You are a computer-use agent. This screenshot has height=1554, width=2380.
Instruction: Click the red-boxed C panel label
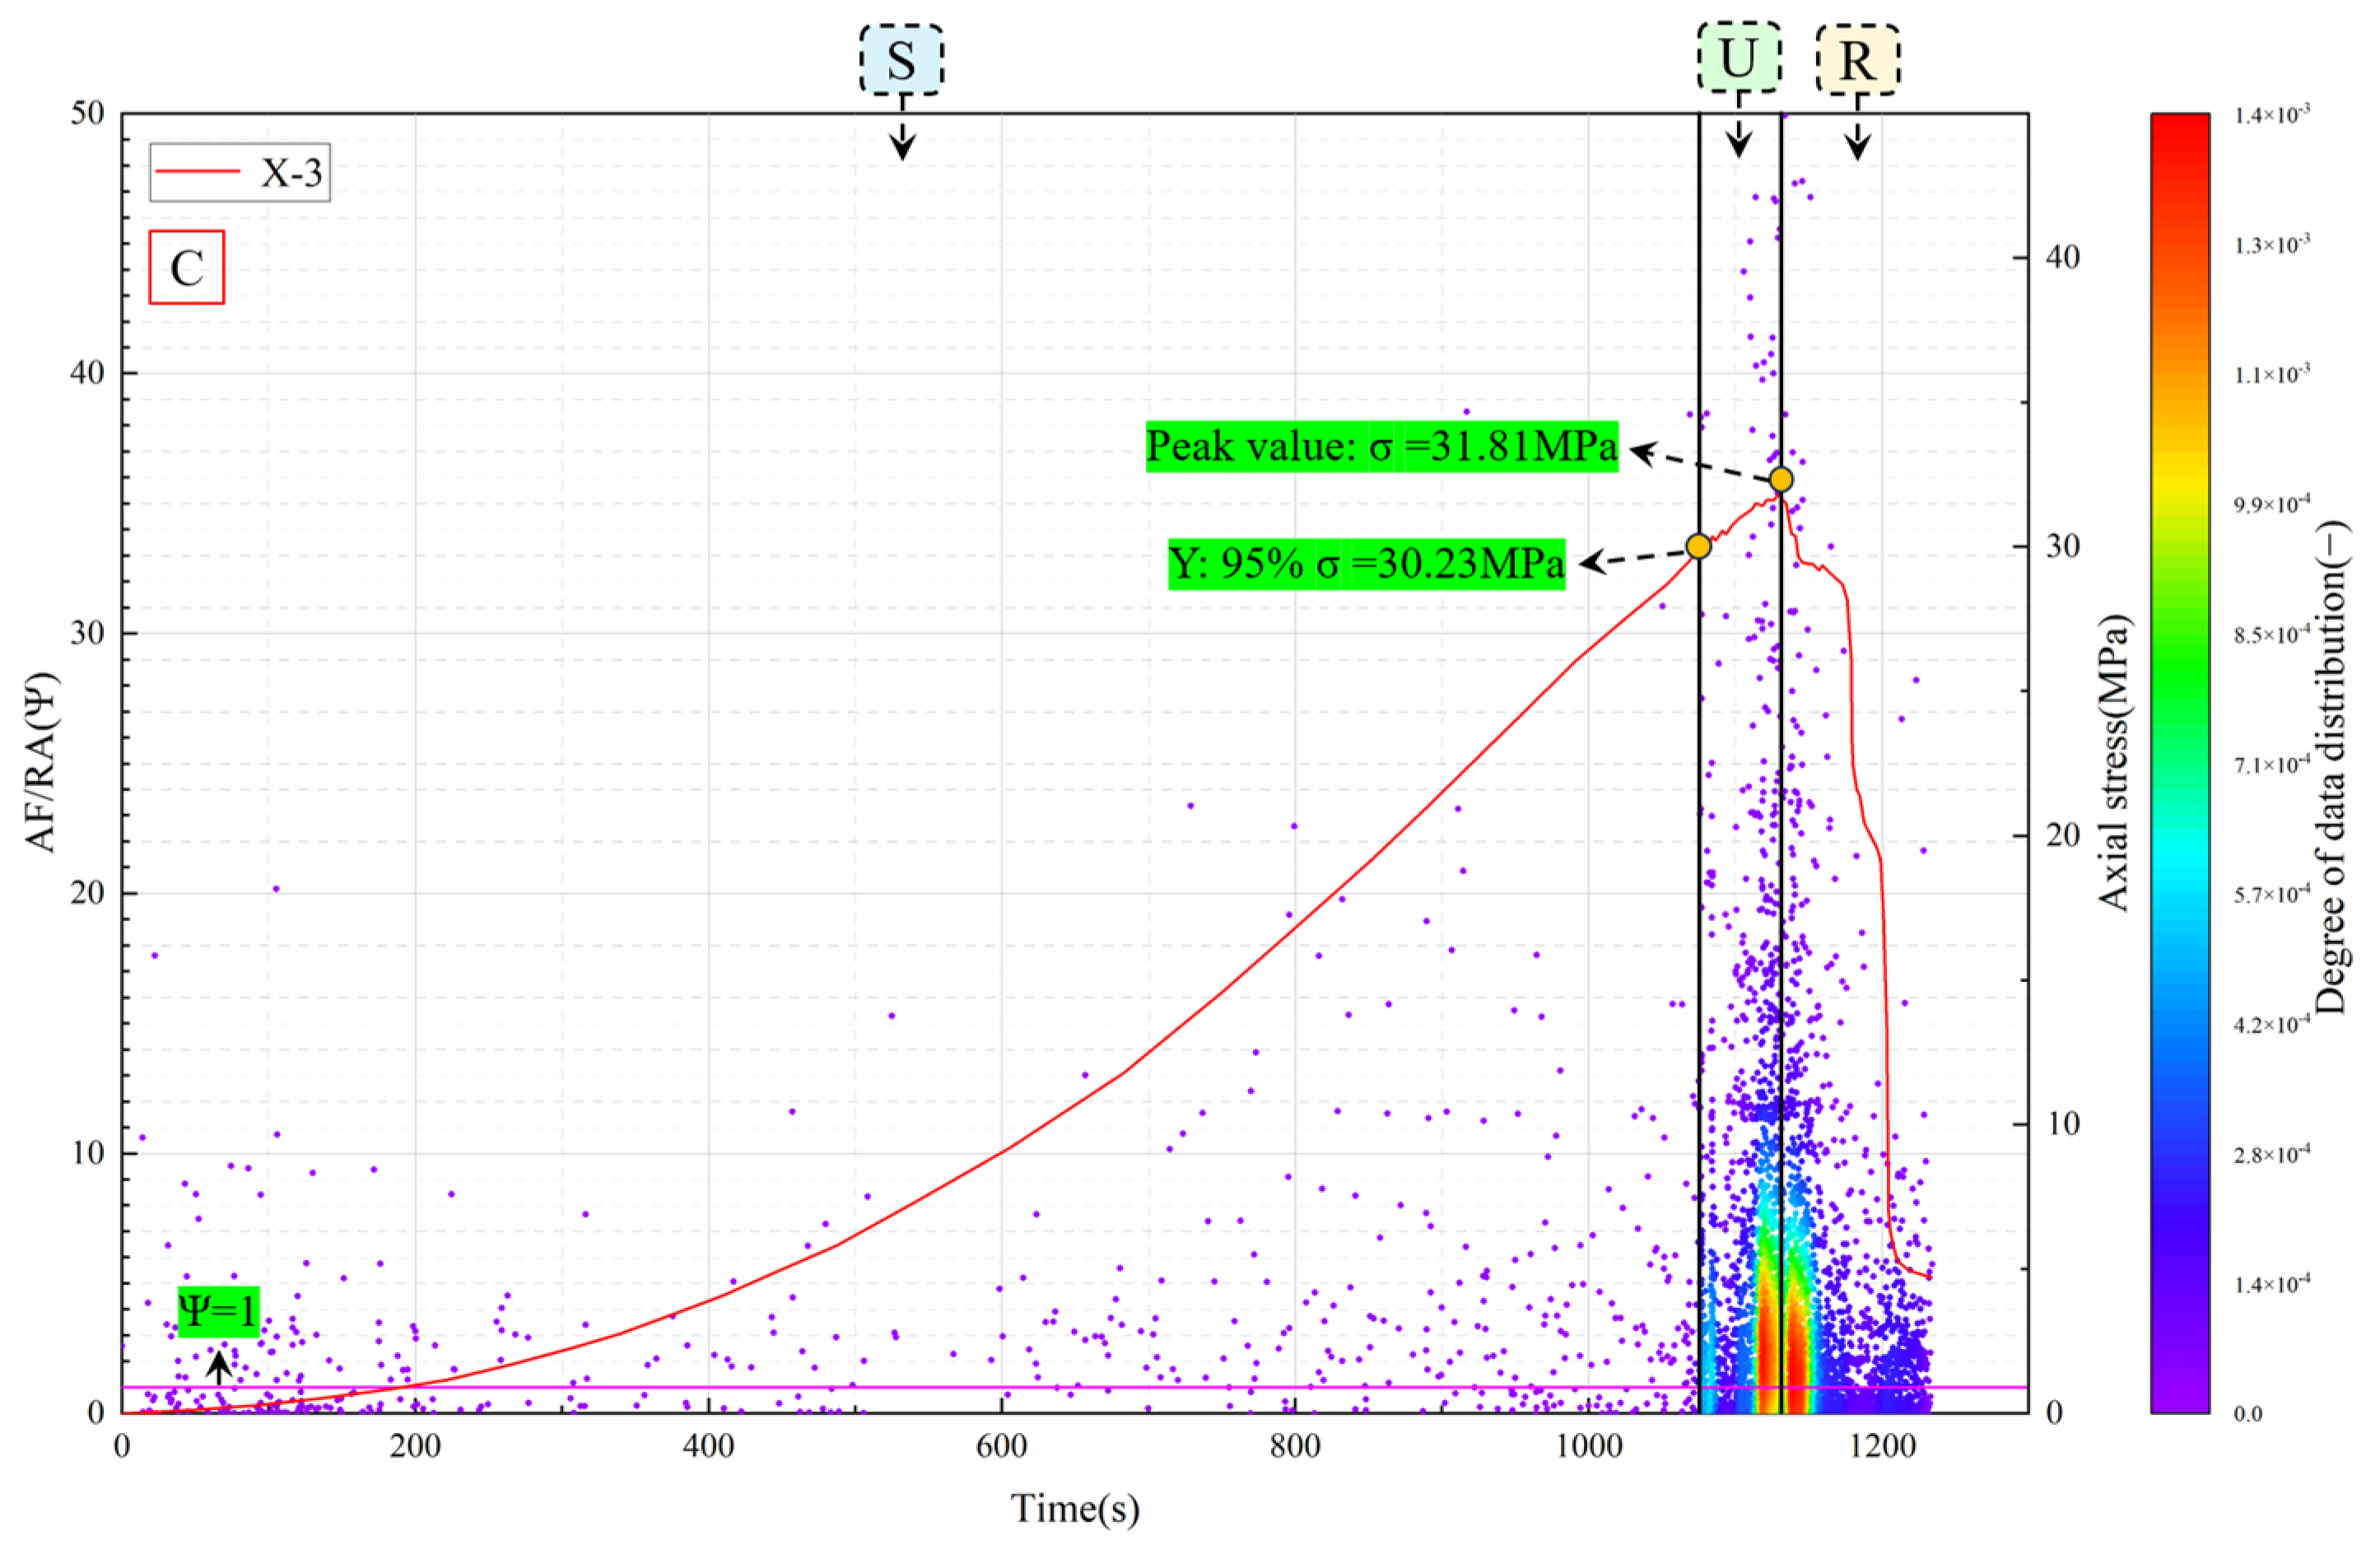tap(187, 267)
